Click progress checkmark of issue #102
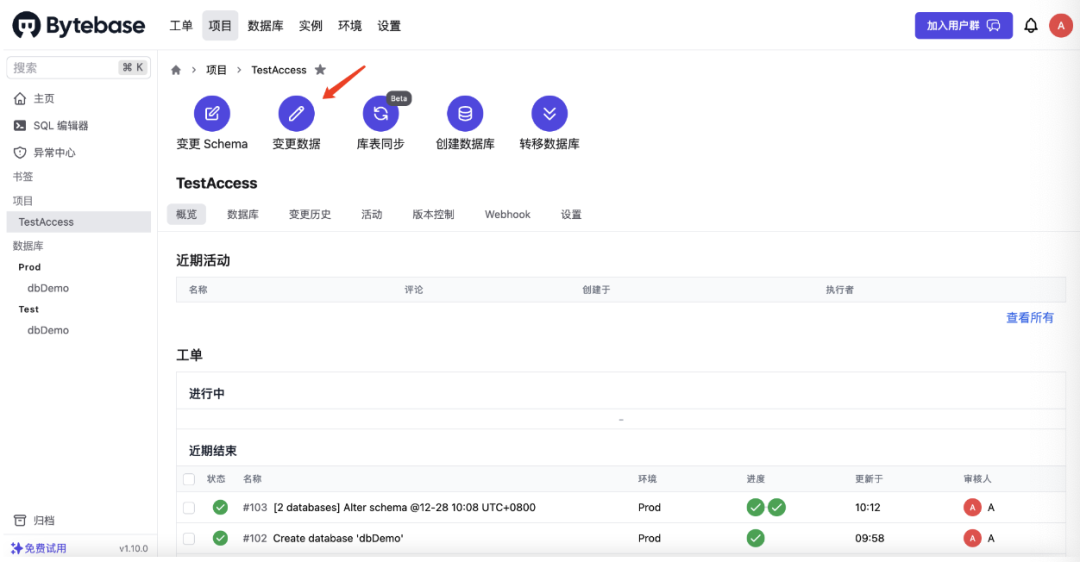This screenshot has height=562, width=1080. click(x=756, y=538)
